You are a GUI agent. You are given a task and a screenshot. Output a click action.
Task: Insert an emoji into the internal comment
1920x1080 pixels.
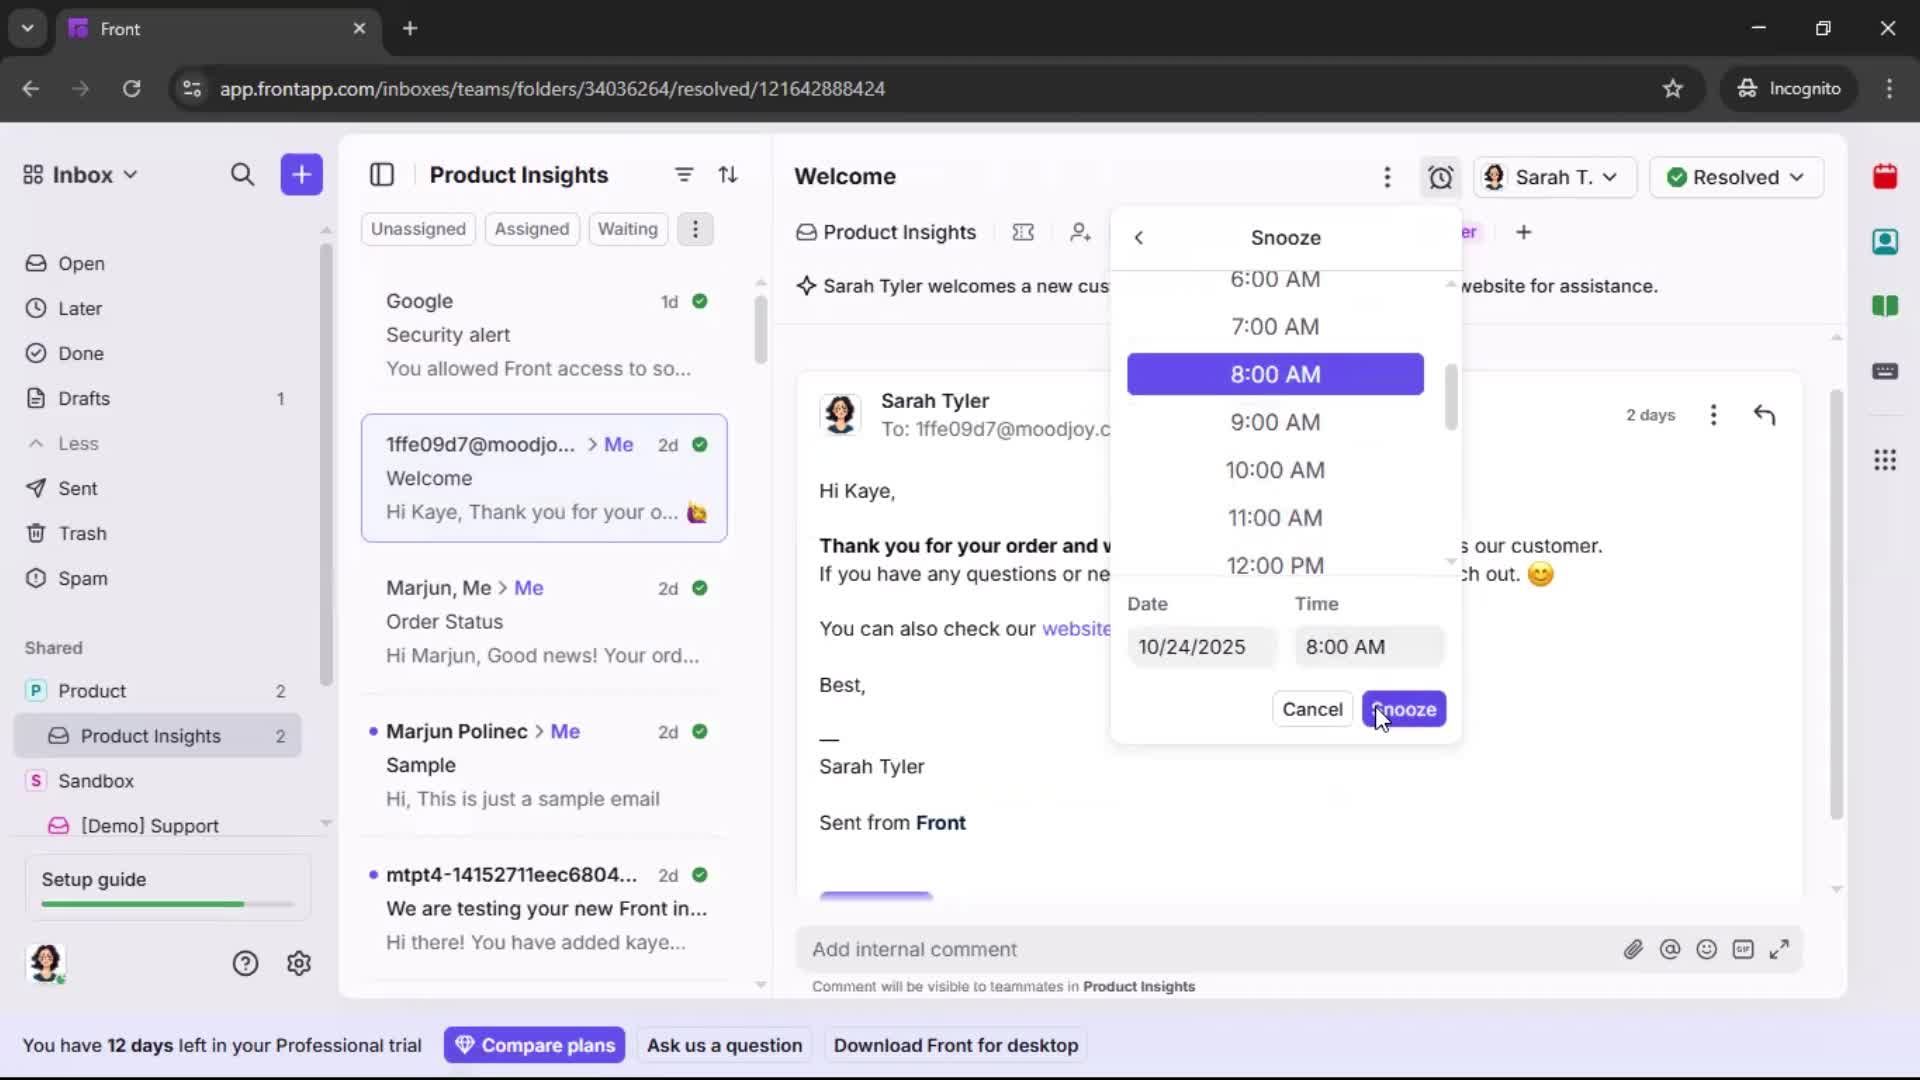pyautogui.click(x=1707, y=949)
